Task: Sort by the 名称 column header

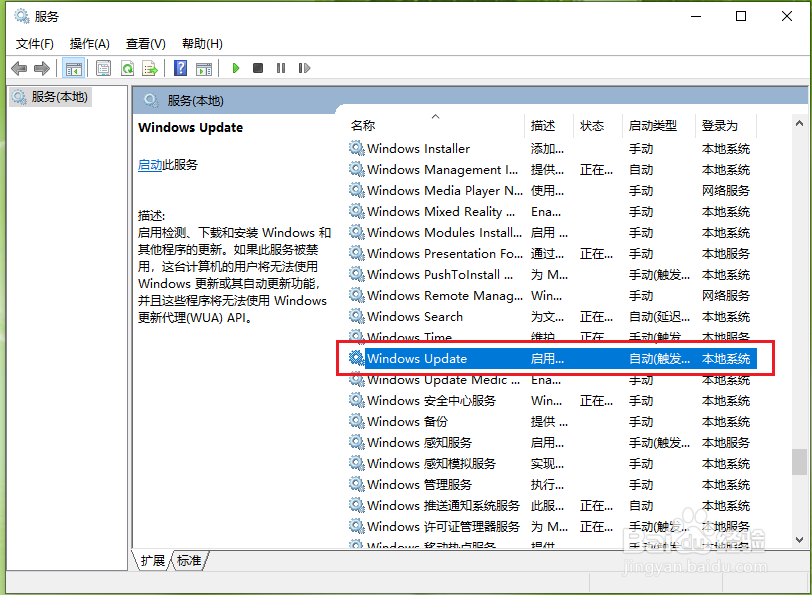Action: tap(436, 125)
